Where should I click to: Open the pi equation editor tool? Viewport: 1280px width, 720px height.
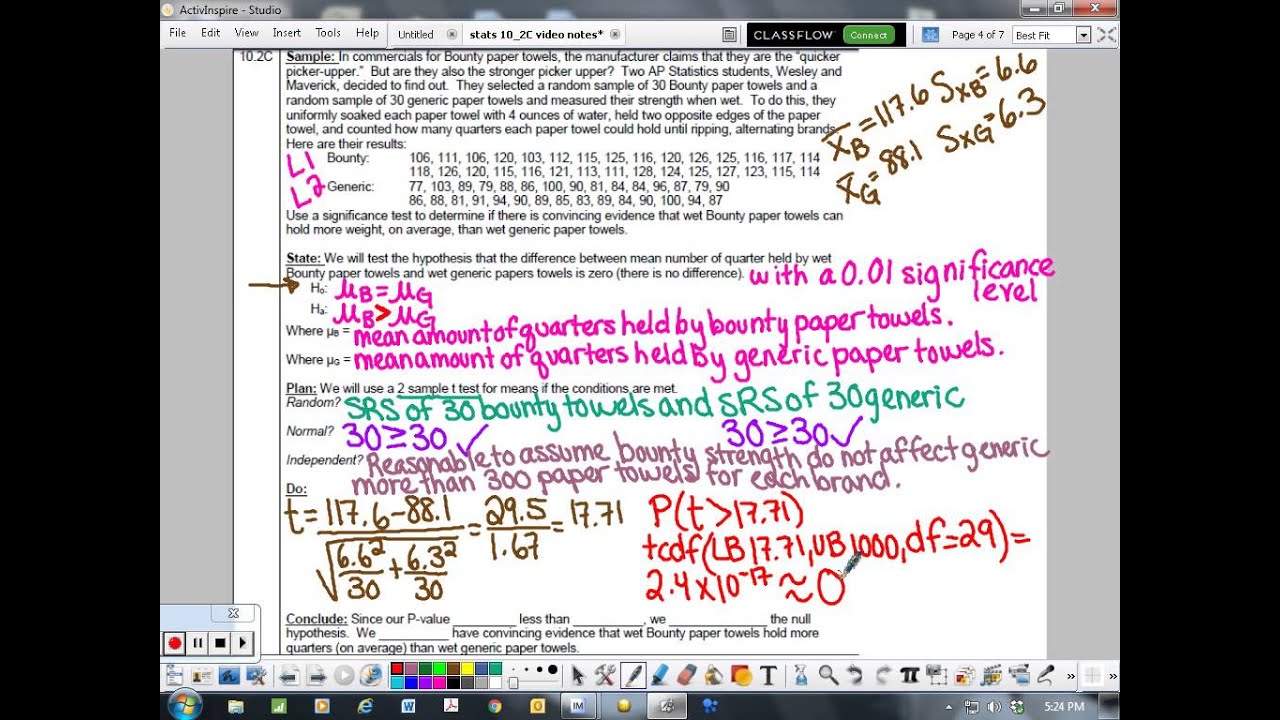click(909, 675)
